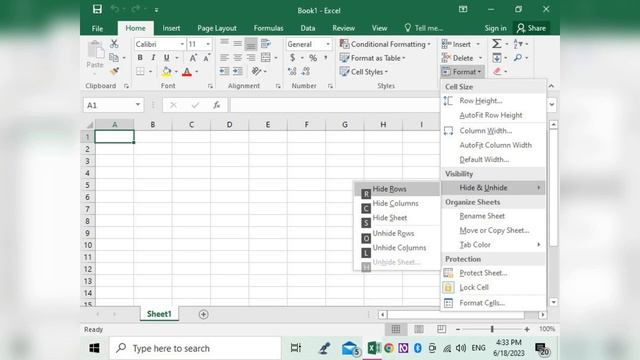Click the Cut scissors icon
Image resolution: width=640 pixels, height=360 pixels.
tap(114, 44)
